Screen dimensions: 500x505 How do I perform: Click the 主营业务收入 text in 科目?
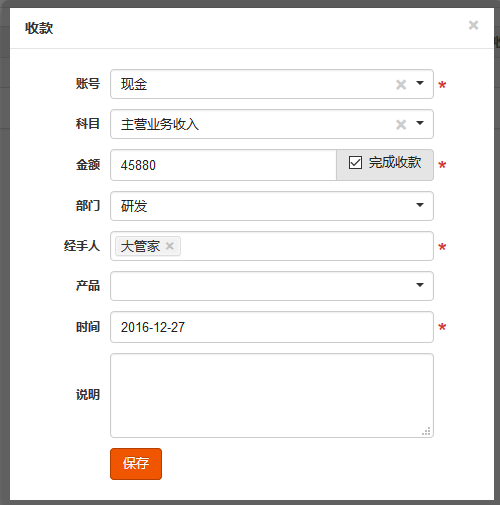[x=160, y=124]
